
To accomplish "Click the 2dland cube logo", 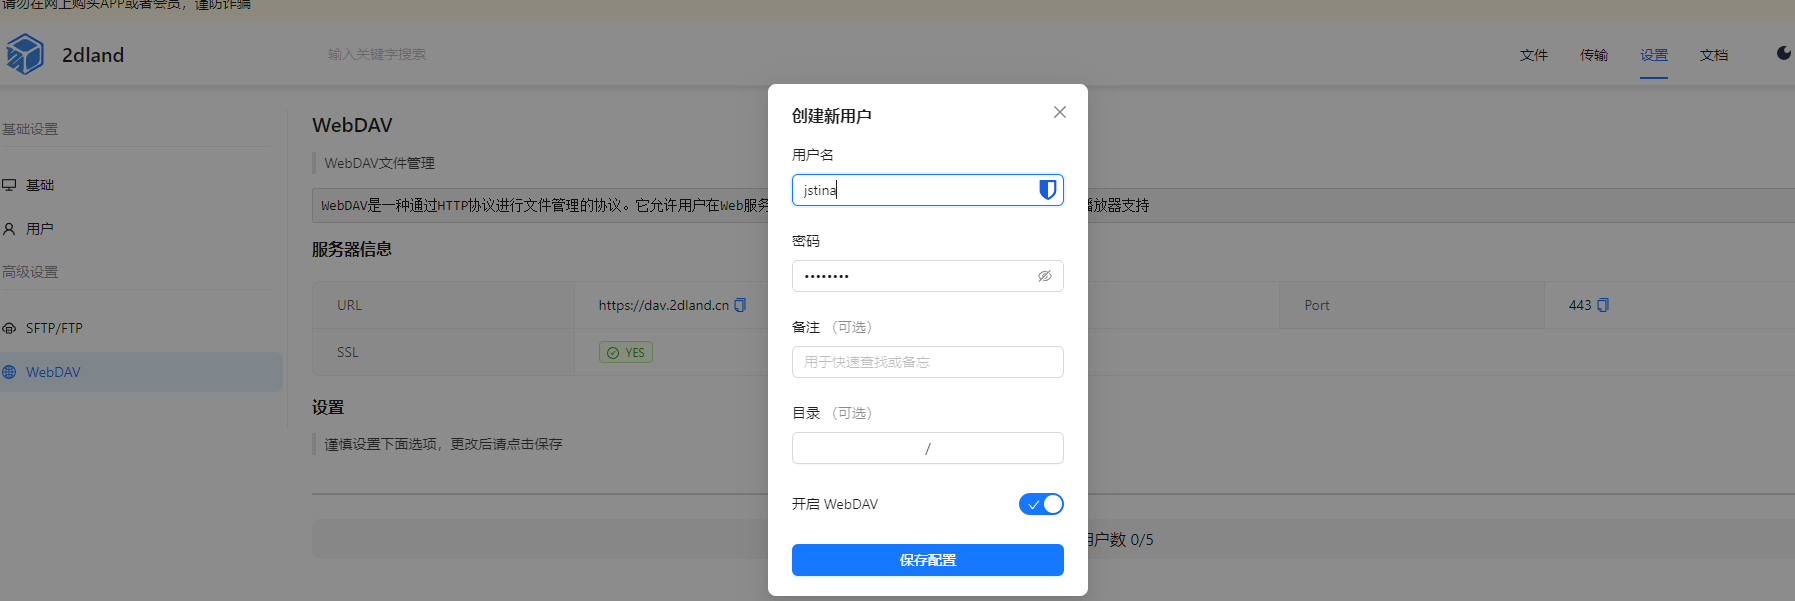I will click(24, 54).
